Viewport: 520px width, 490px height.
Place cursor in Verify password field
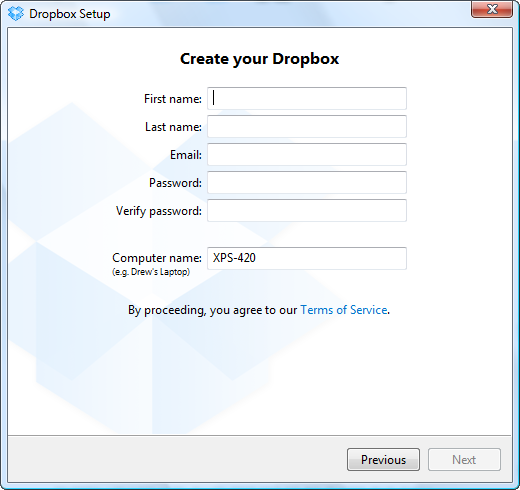click(307, 210)
